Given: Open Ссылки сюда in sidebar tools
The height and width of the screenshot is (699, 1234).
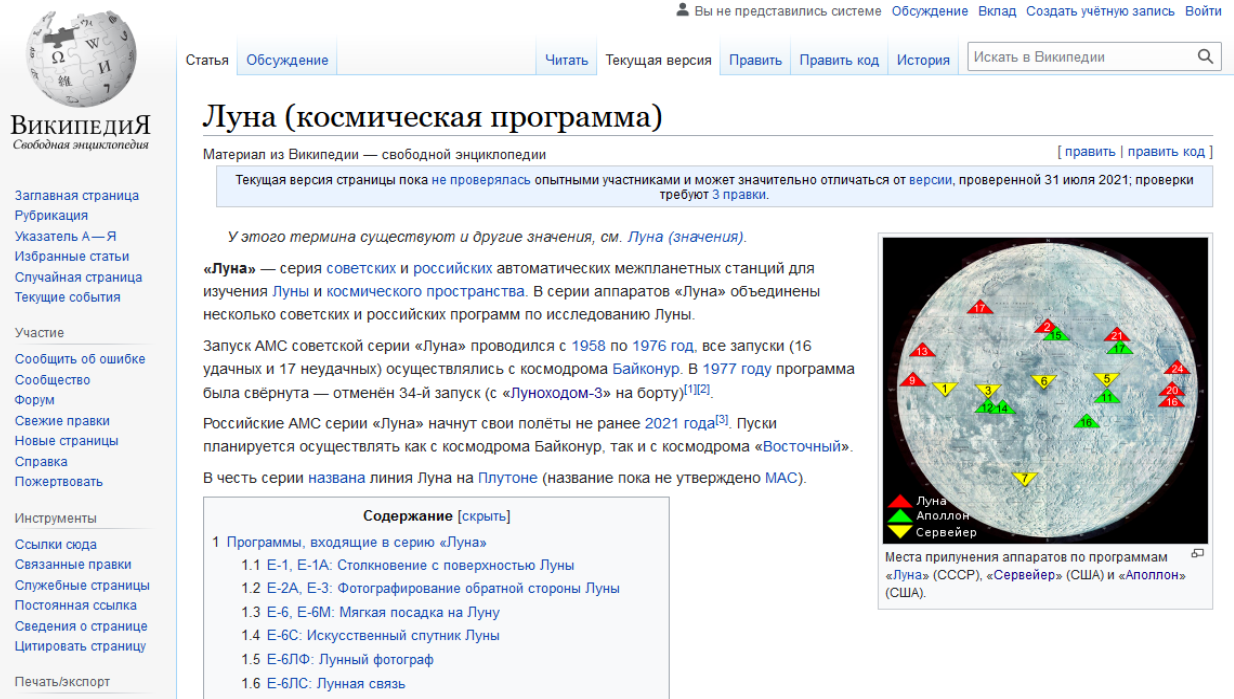Looking at the screenshot, I should pyautogui.click(x=56, y=545).
